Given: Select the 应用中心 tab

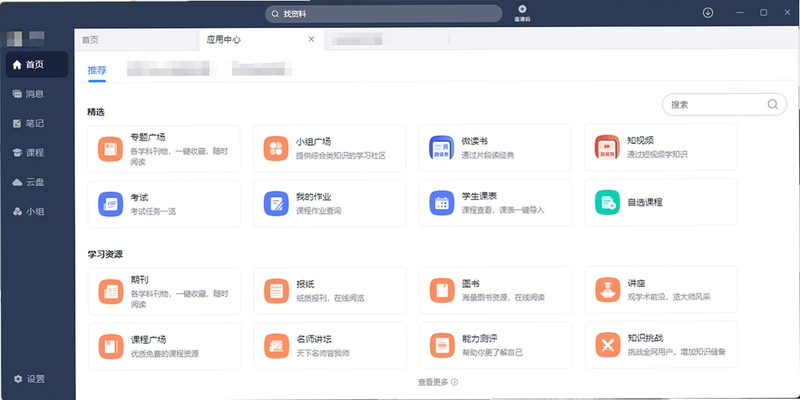Looking at the screenshot, I should tap(261, 40).
